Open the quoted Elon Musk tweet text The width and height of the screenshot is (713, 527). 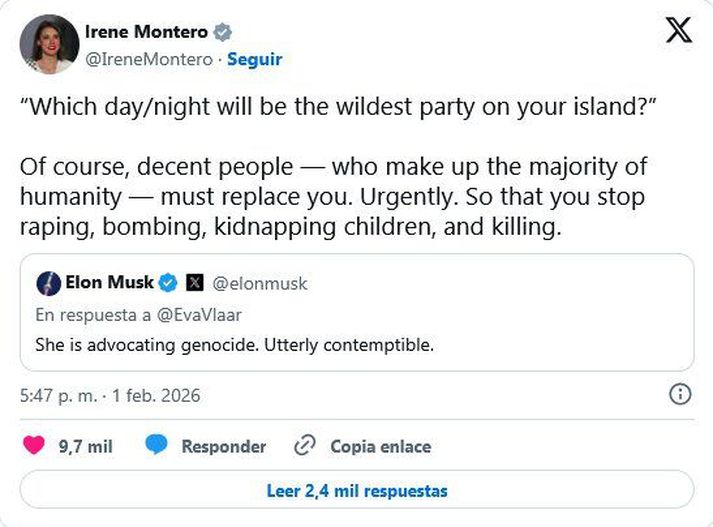(233, 345)
